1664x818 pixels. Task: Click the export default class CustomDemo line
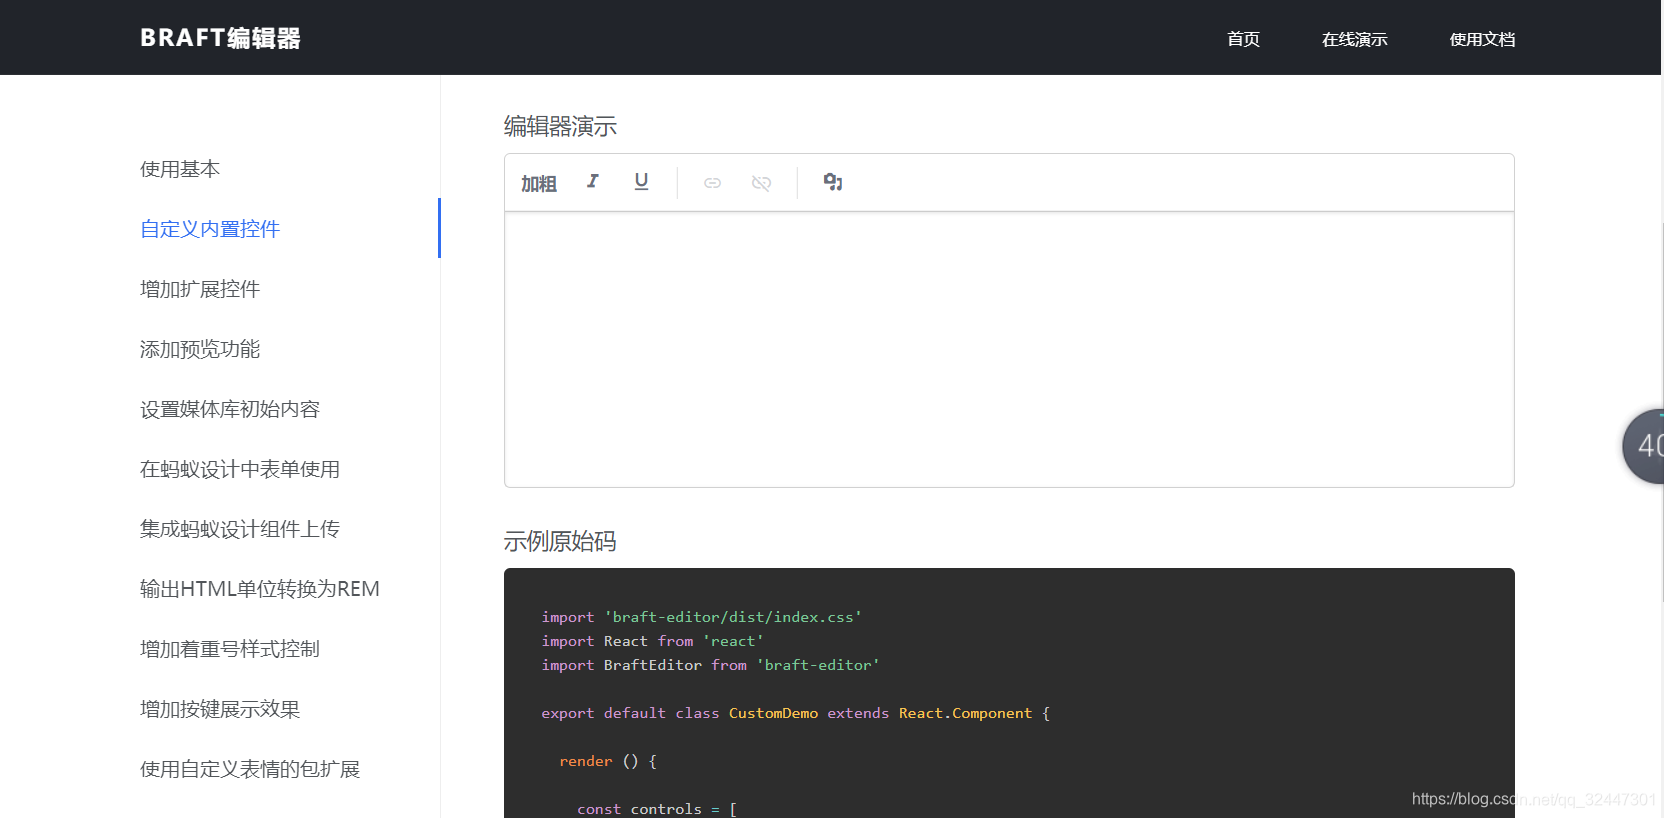tap(796, 713)
